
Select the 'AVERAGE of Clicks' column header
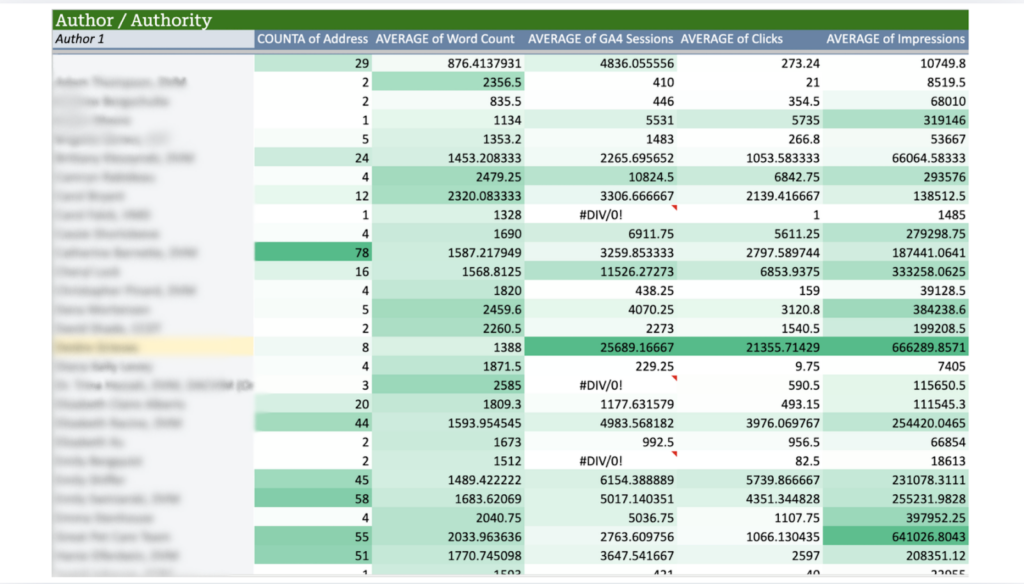(x=731, y=39)
